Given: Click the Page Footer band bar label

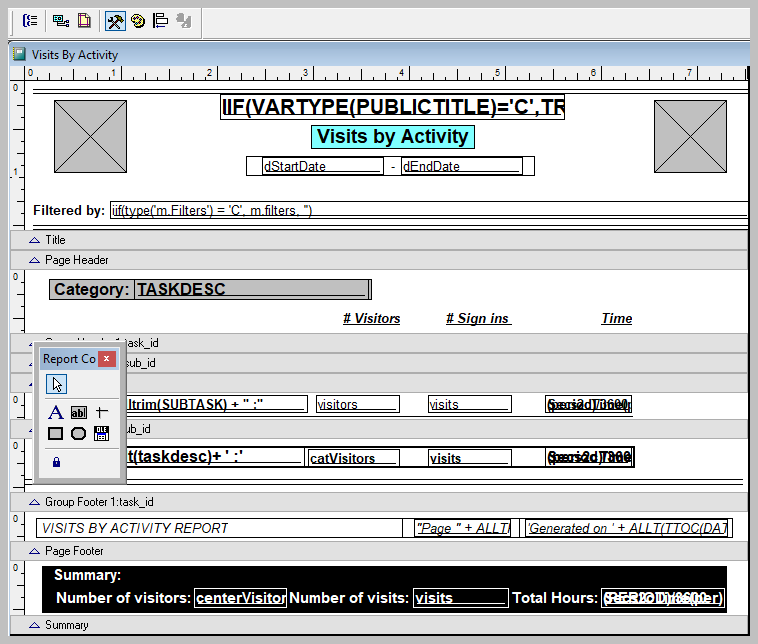Looking at the screenshot, I should click(x=74, y=551).
